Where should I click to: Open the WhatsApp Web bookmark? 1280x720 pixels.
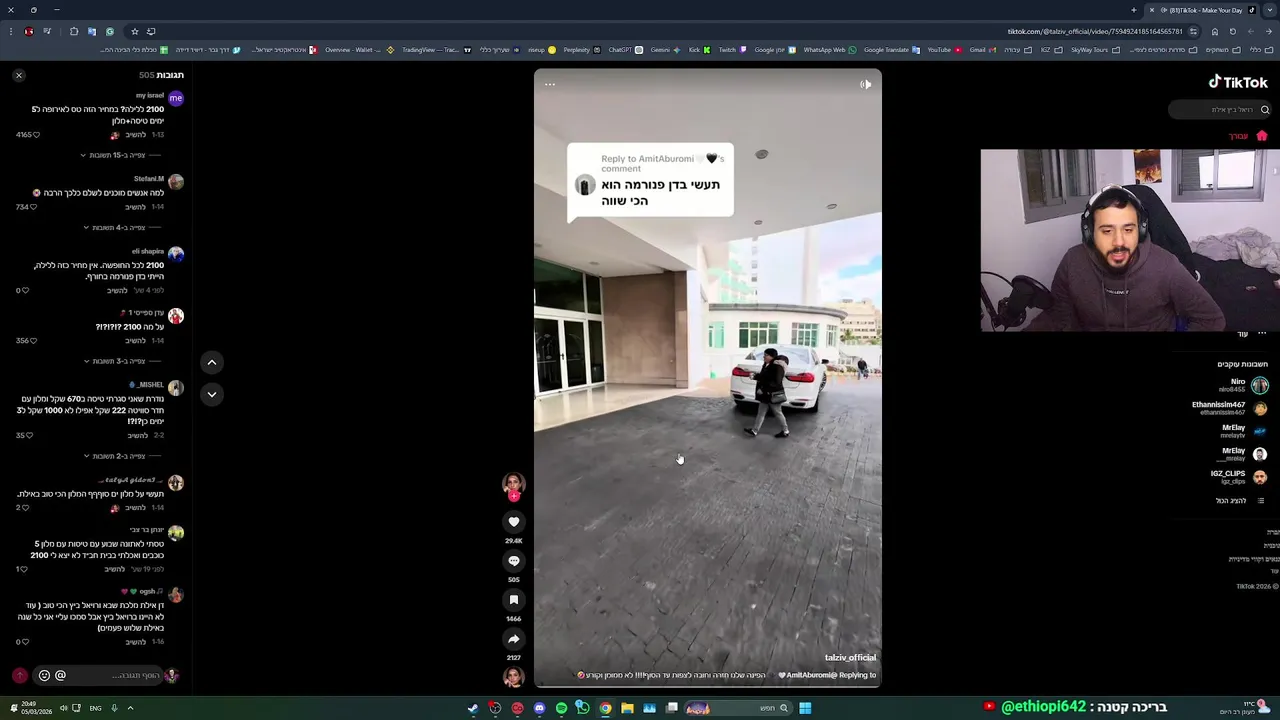tap(830, 50)
